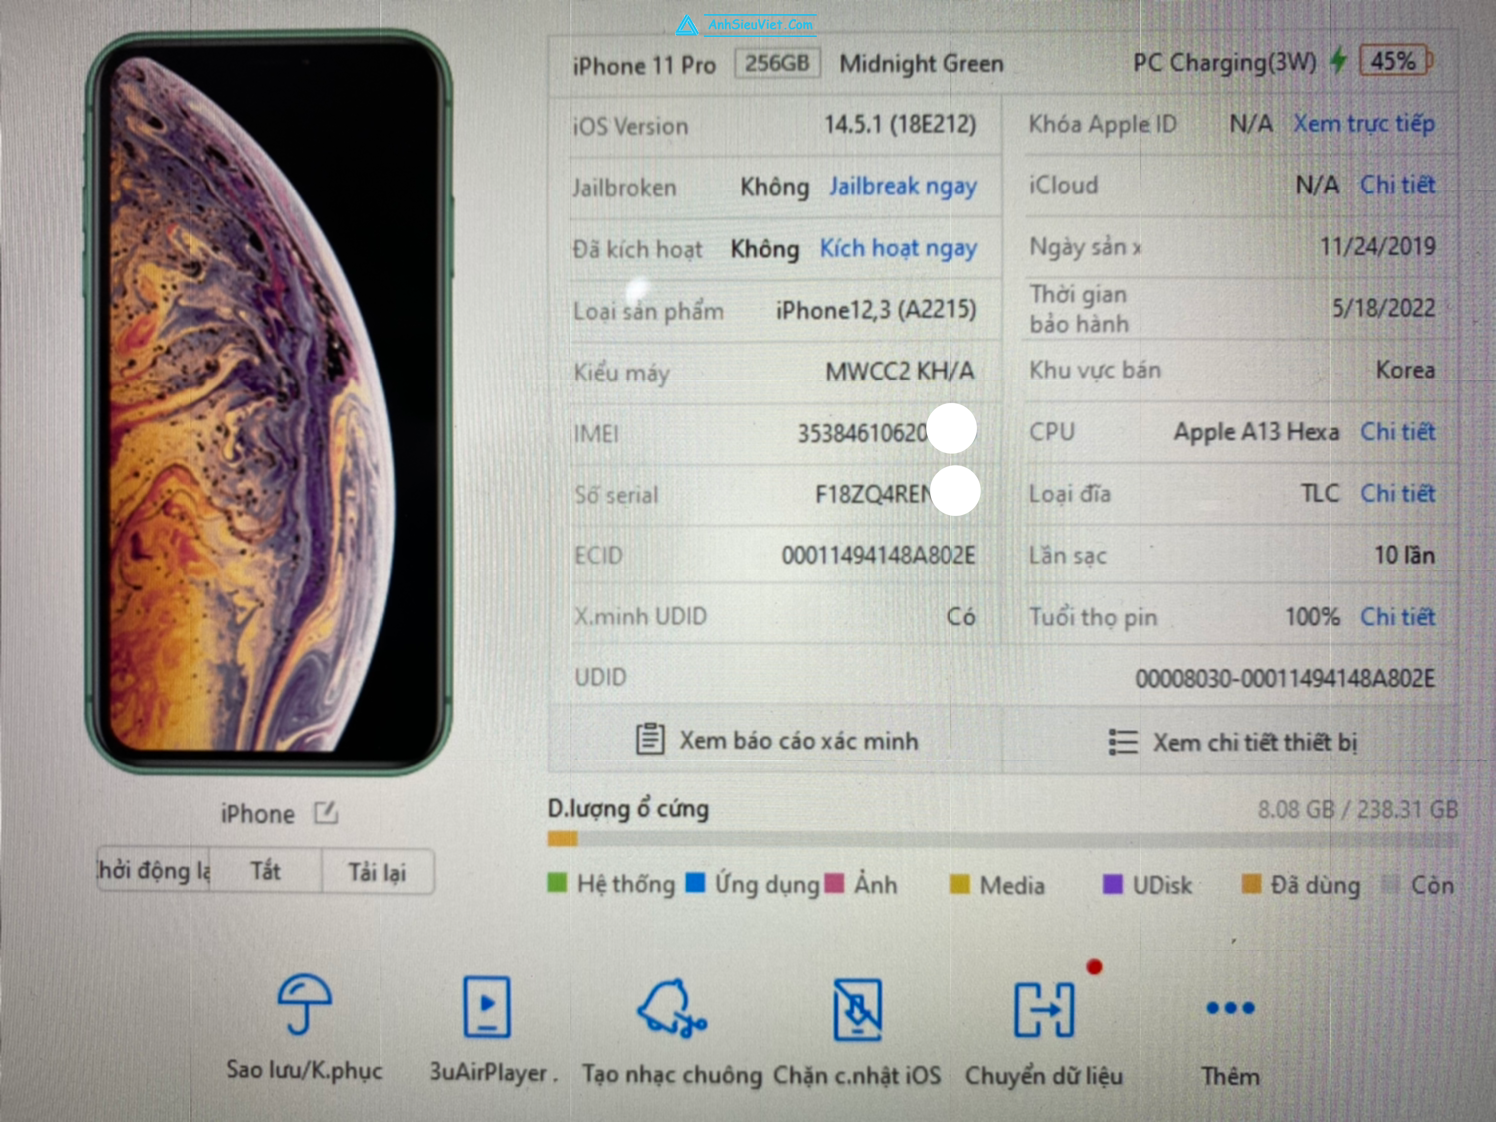Click the Khởi động lại restart button
This screenshot has width=1496, height=1122.
click(x=153, y=871)
